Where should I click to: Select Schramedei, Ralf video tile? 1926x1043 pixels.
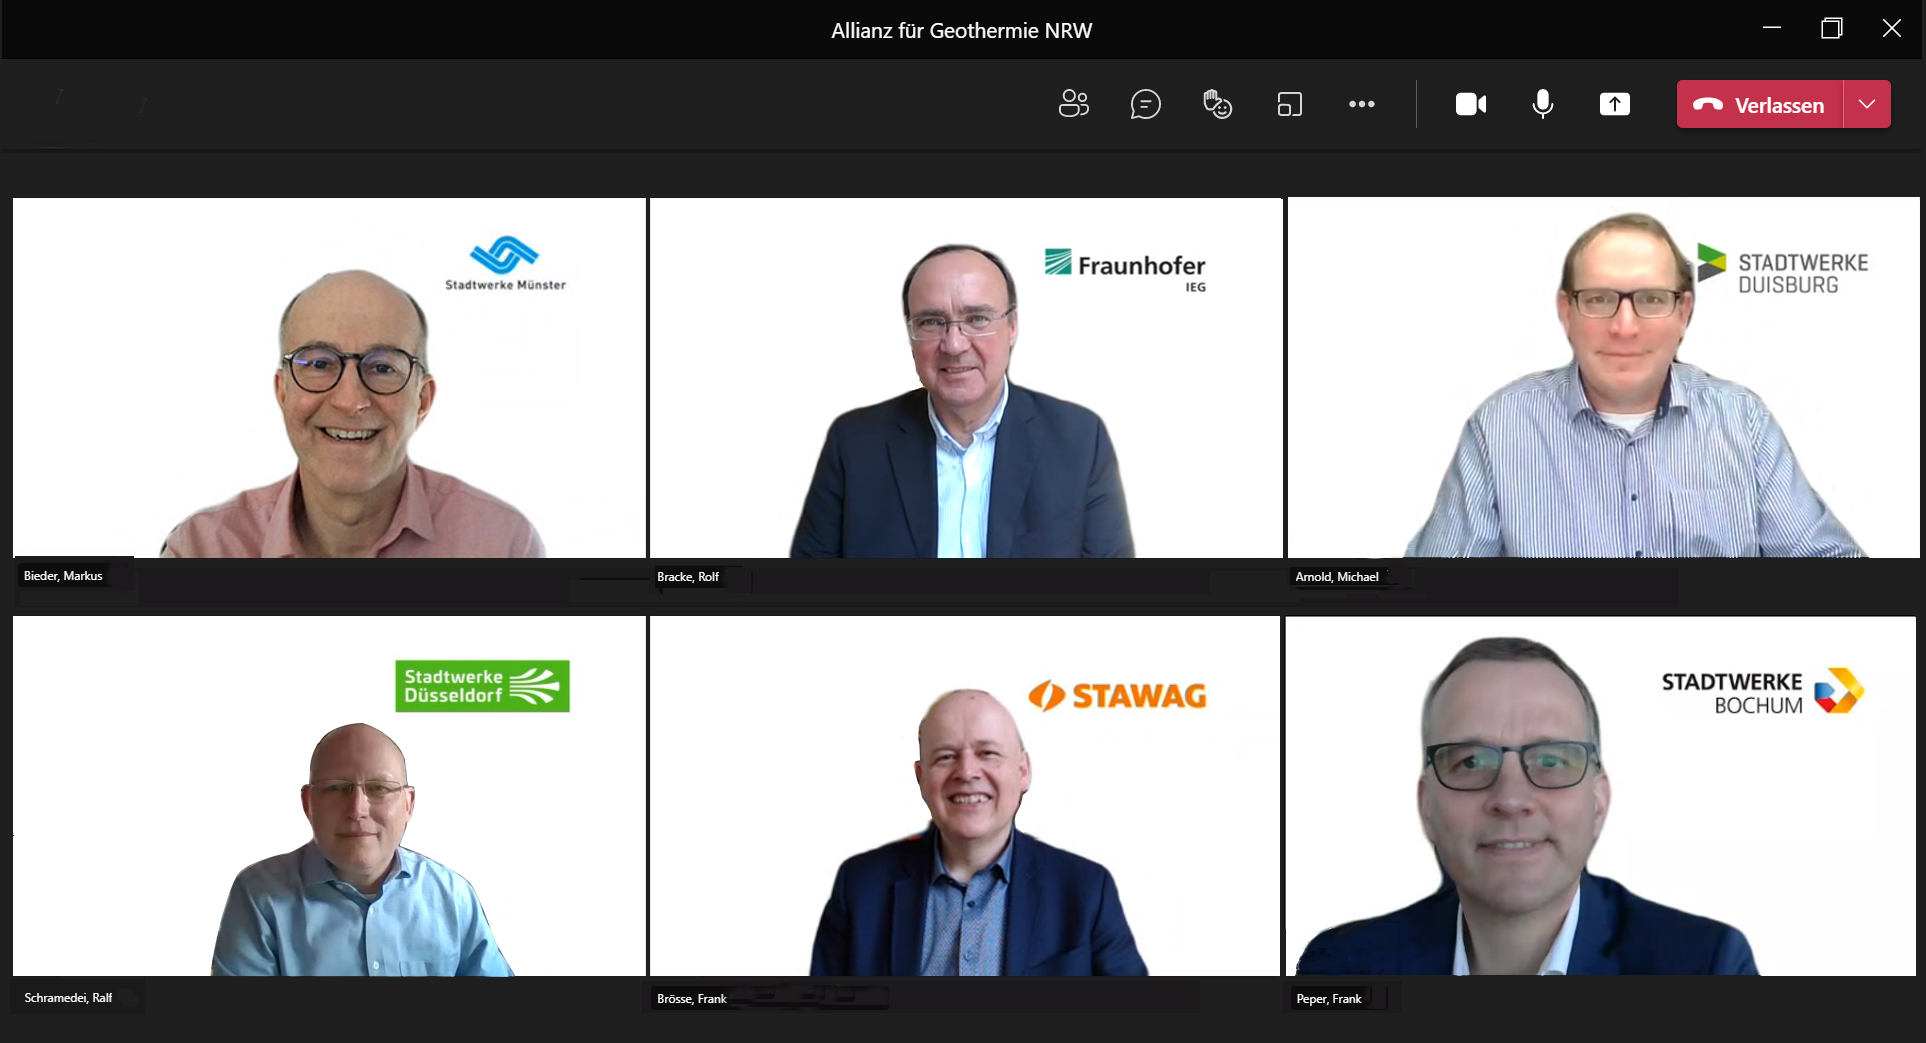329,796
